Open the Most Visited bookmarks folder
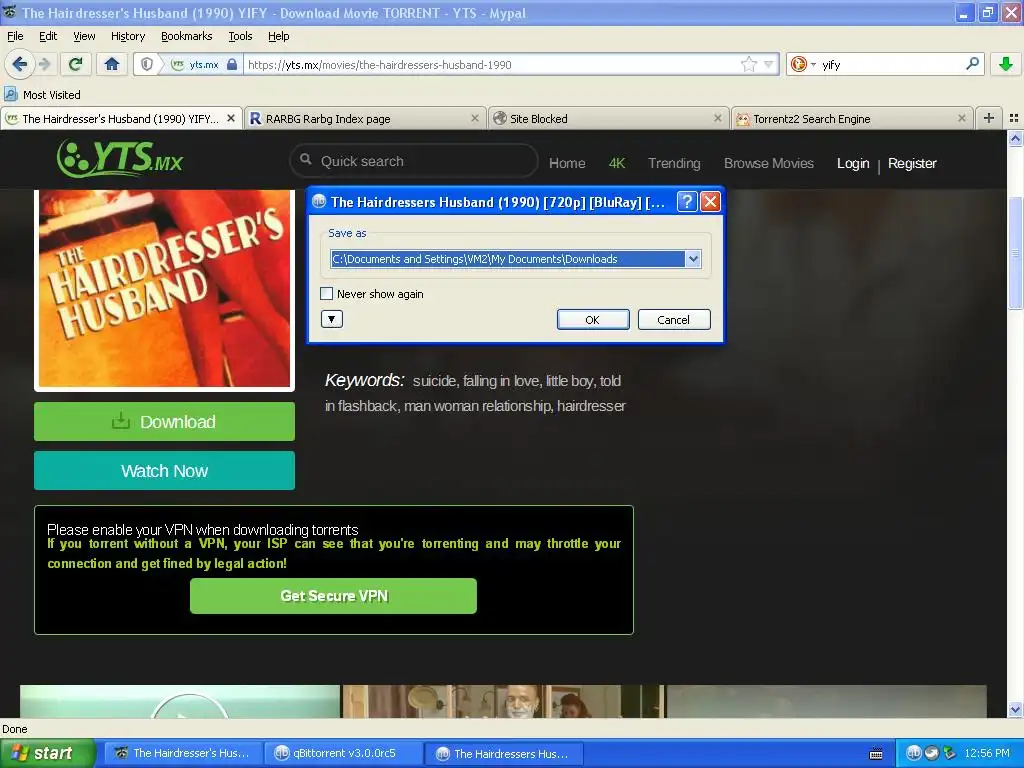This screenshot has width=1024, height=768. click(43, 95)
